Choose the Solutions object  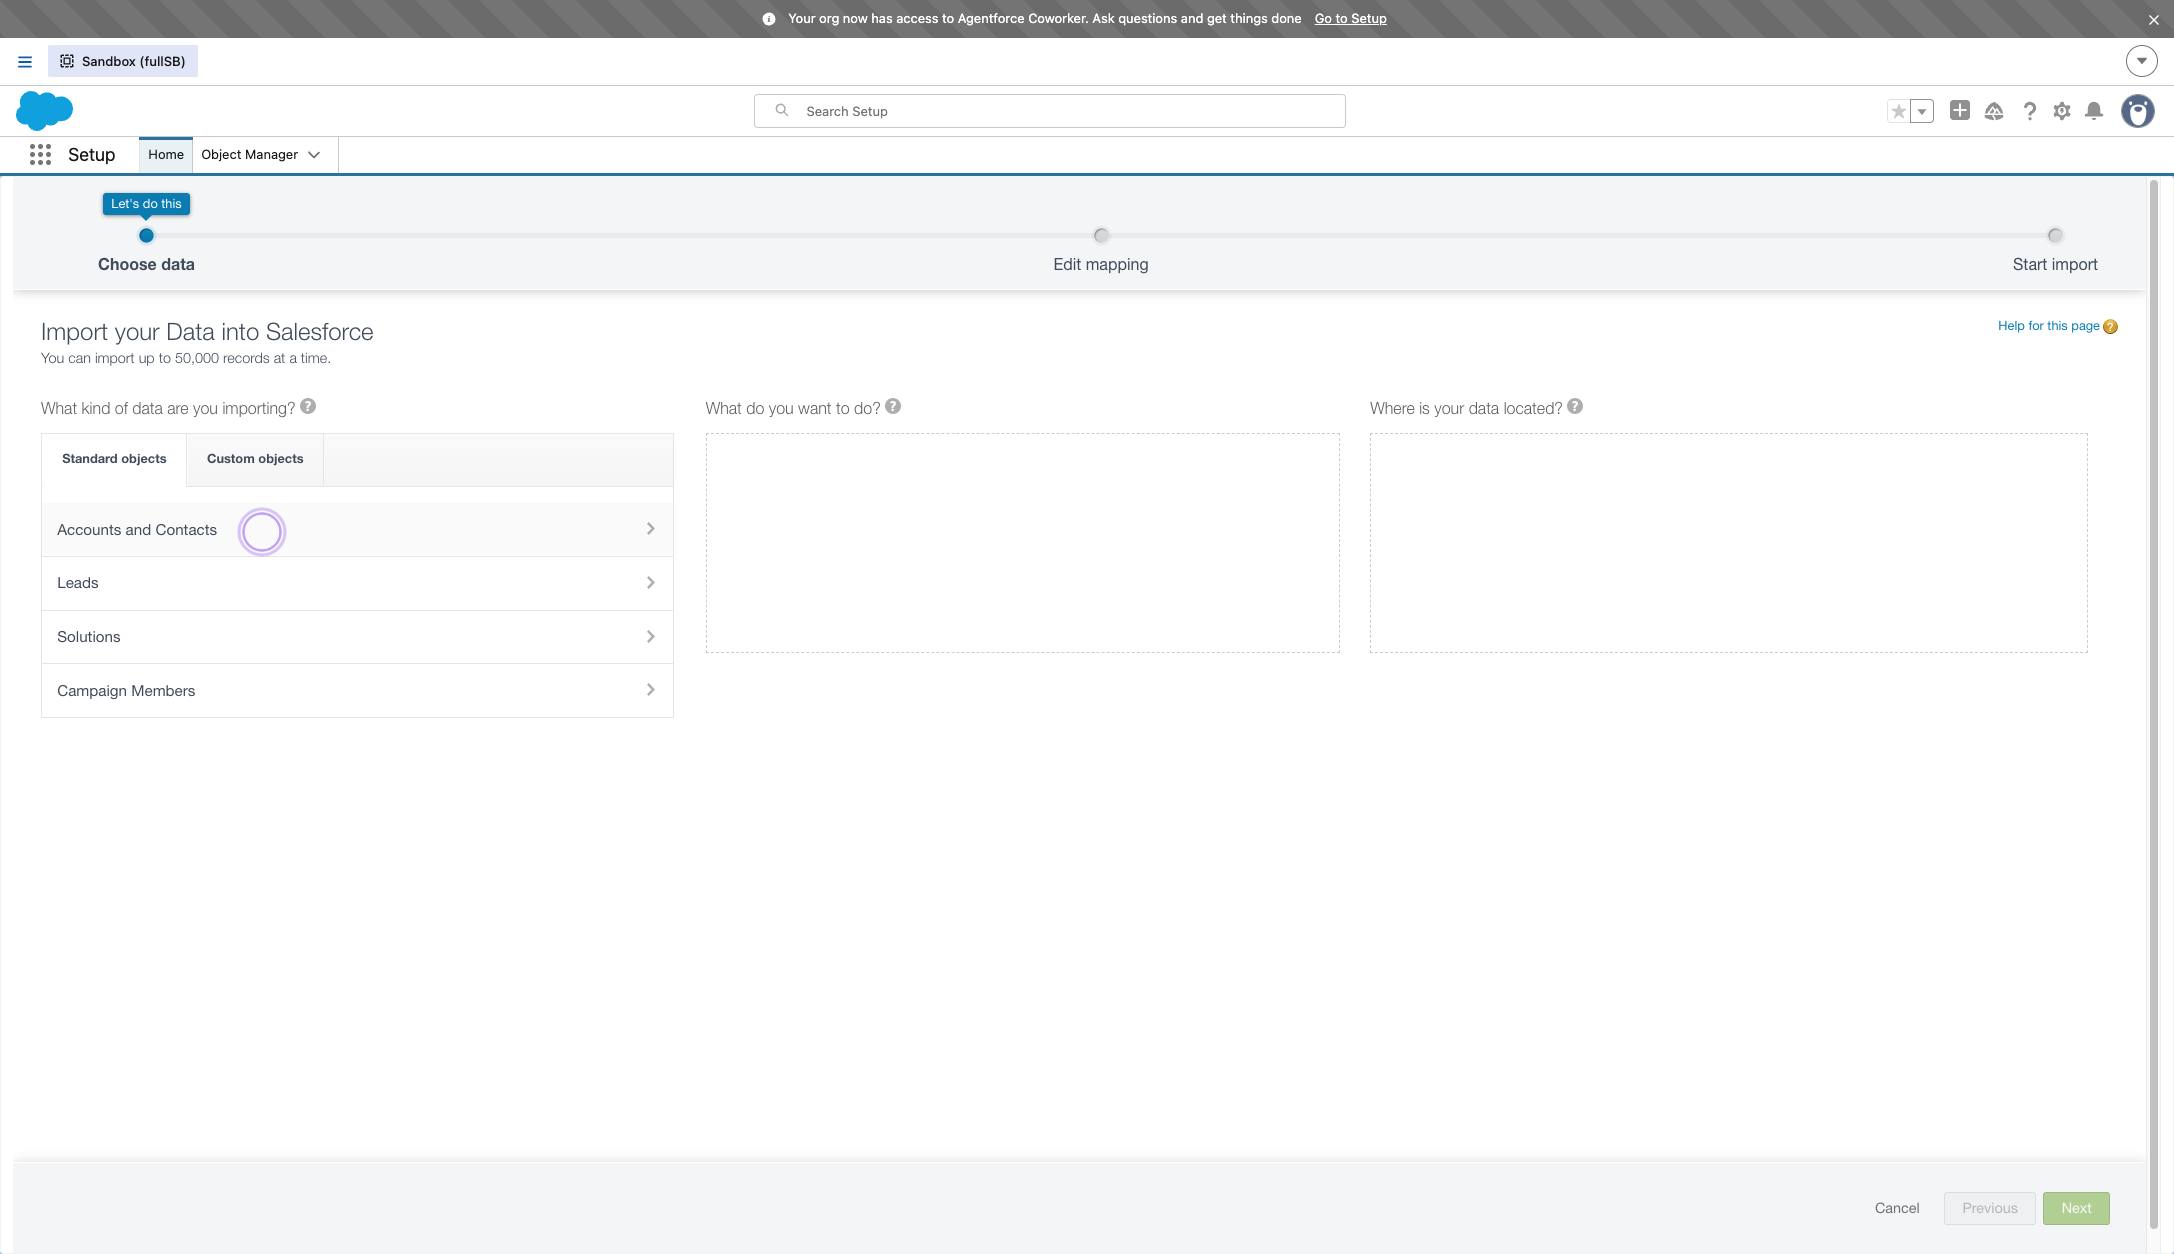click(357, 637)
